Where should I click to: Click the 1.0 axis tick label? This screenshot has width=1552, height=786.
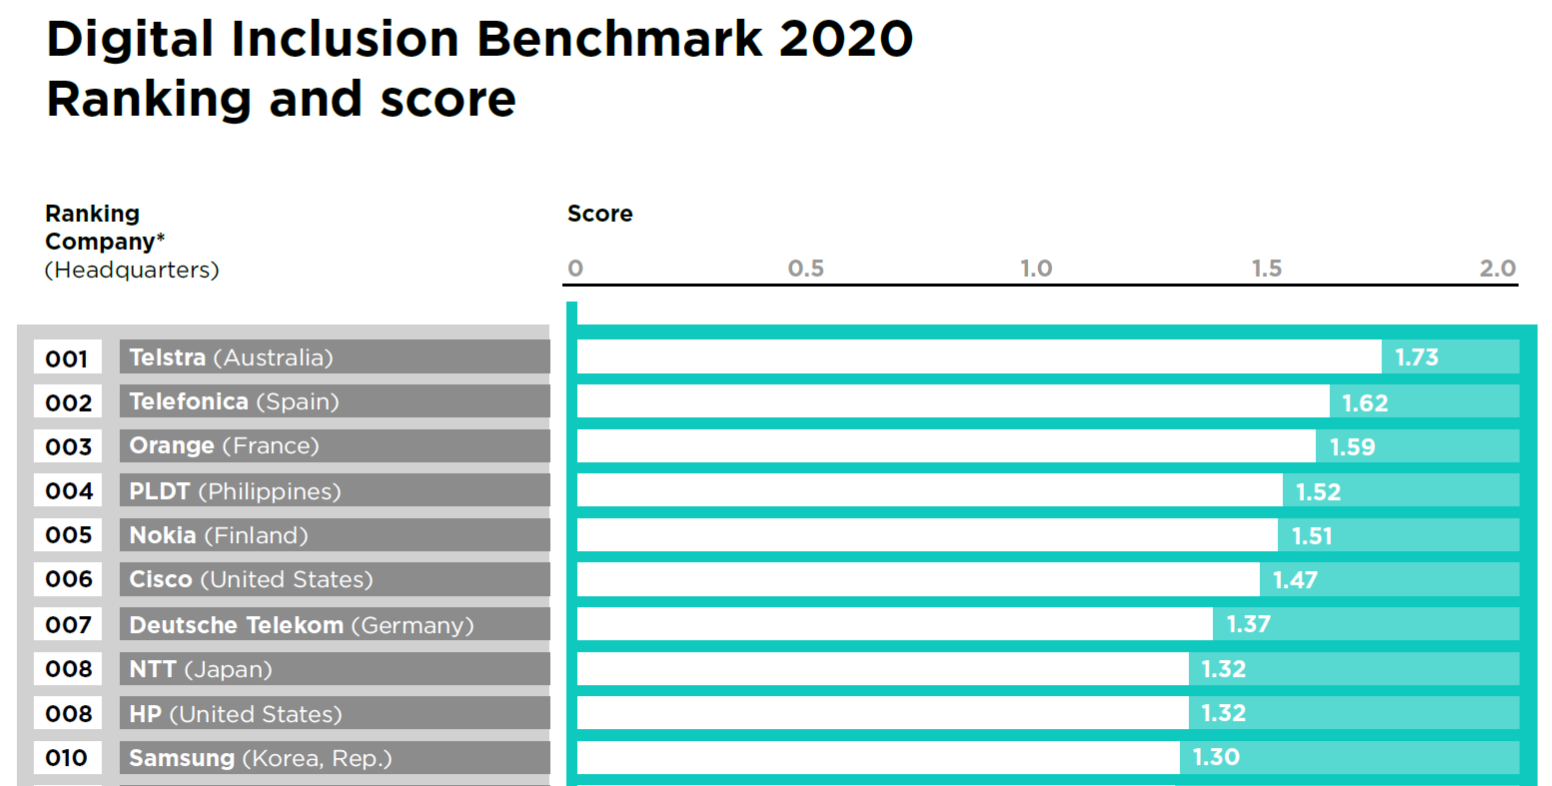(1036, 268)
